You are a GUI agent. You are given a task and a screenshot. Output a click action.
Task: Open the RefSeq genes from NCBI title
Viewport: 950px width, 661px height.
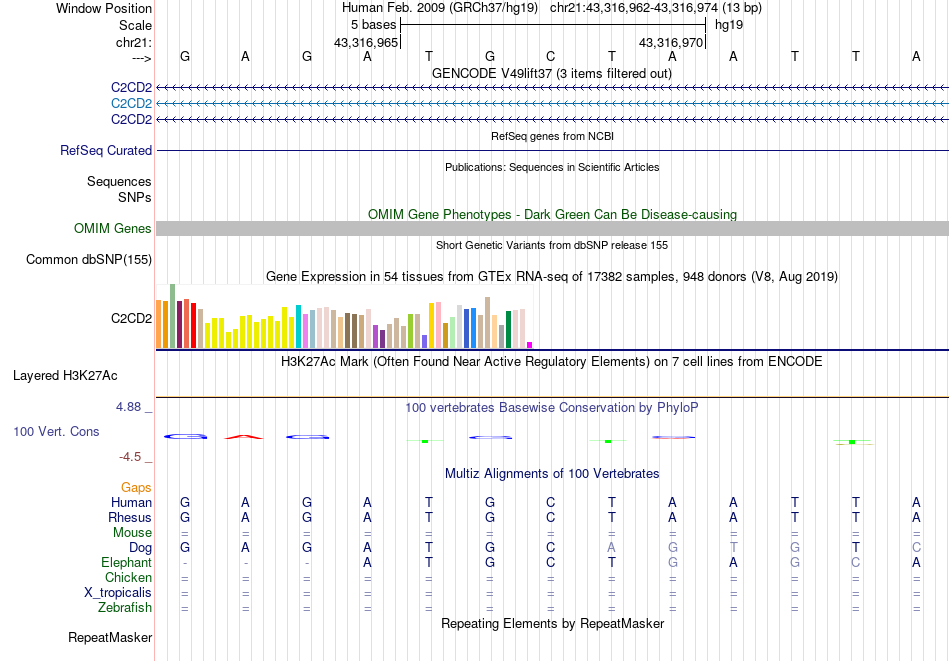coord(552,136)
